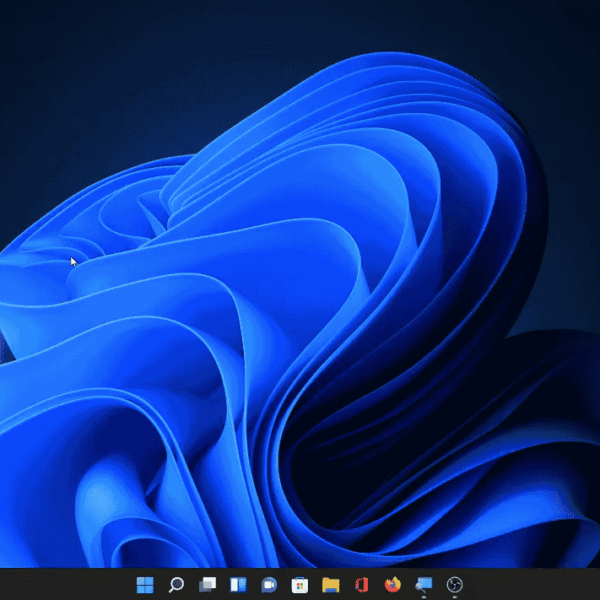The height and width of the screenshot is (600, 600).
Task: Switch to OBS Studio
Action: pos(455,585)
